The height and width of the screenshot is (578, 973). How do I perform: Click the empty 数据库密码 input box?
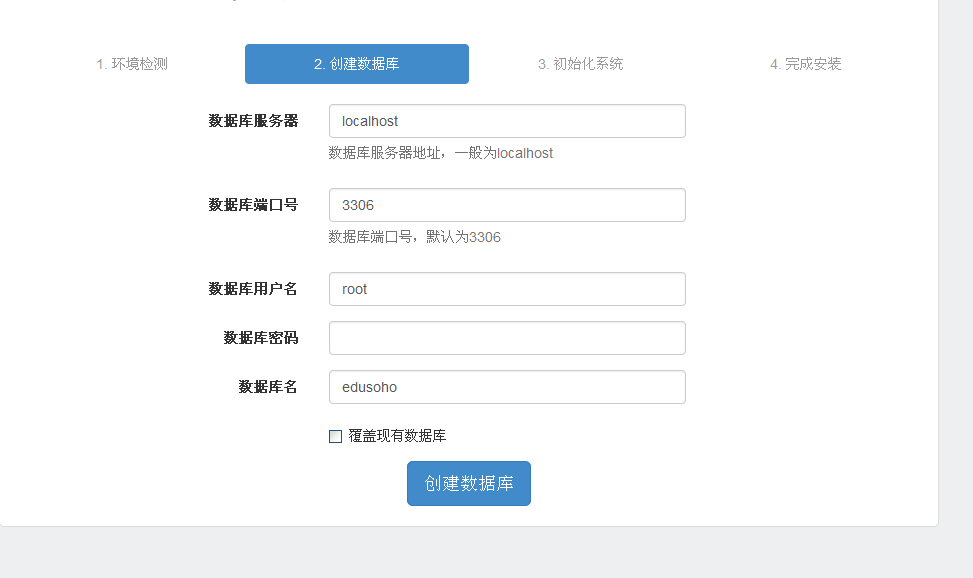pyautogui.click(x=507, y=338)
